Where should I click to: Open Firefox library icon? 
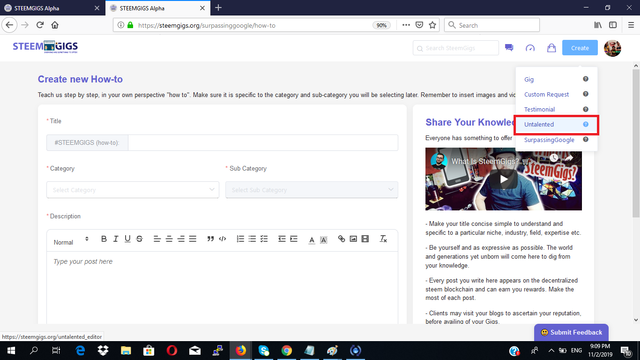click(598, 25)
